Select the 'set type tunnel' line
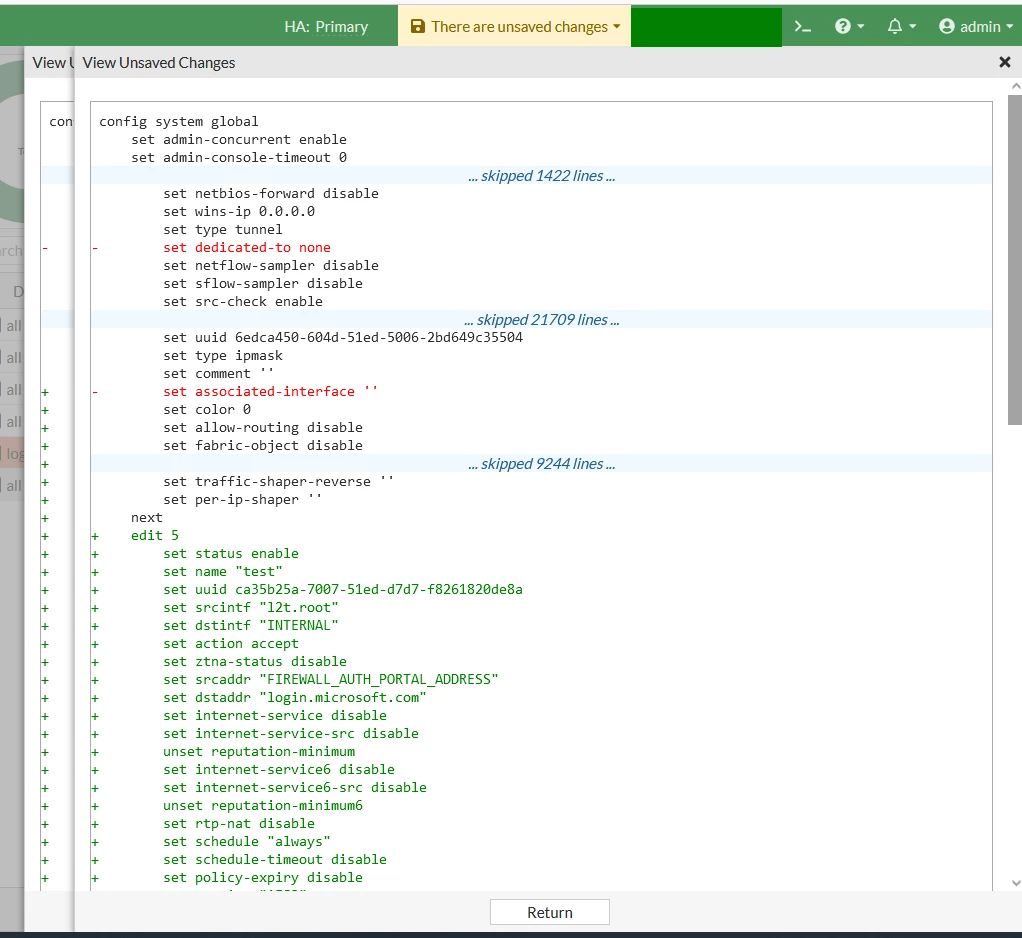This screenshot has width=1022, height=938. point(222,229)
